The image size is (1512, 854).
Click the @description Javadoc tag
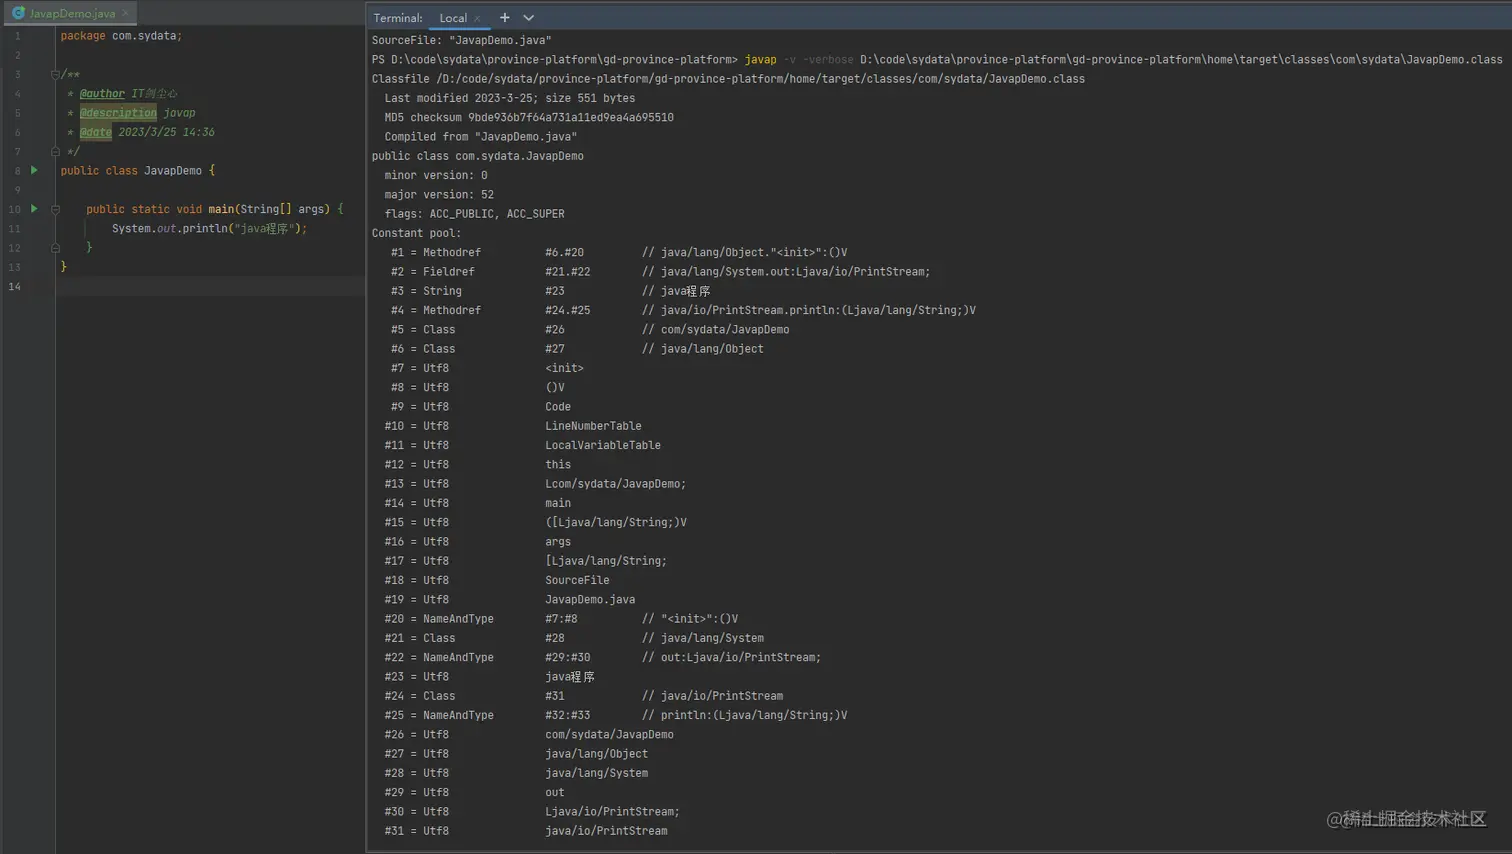pos(118,113)
